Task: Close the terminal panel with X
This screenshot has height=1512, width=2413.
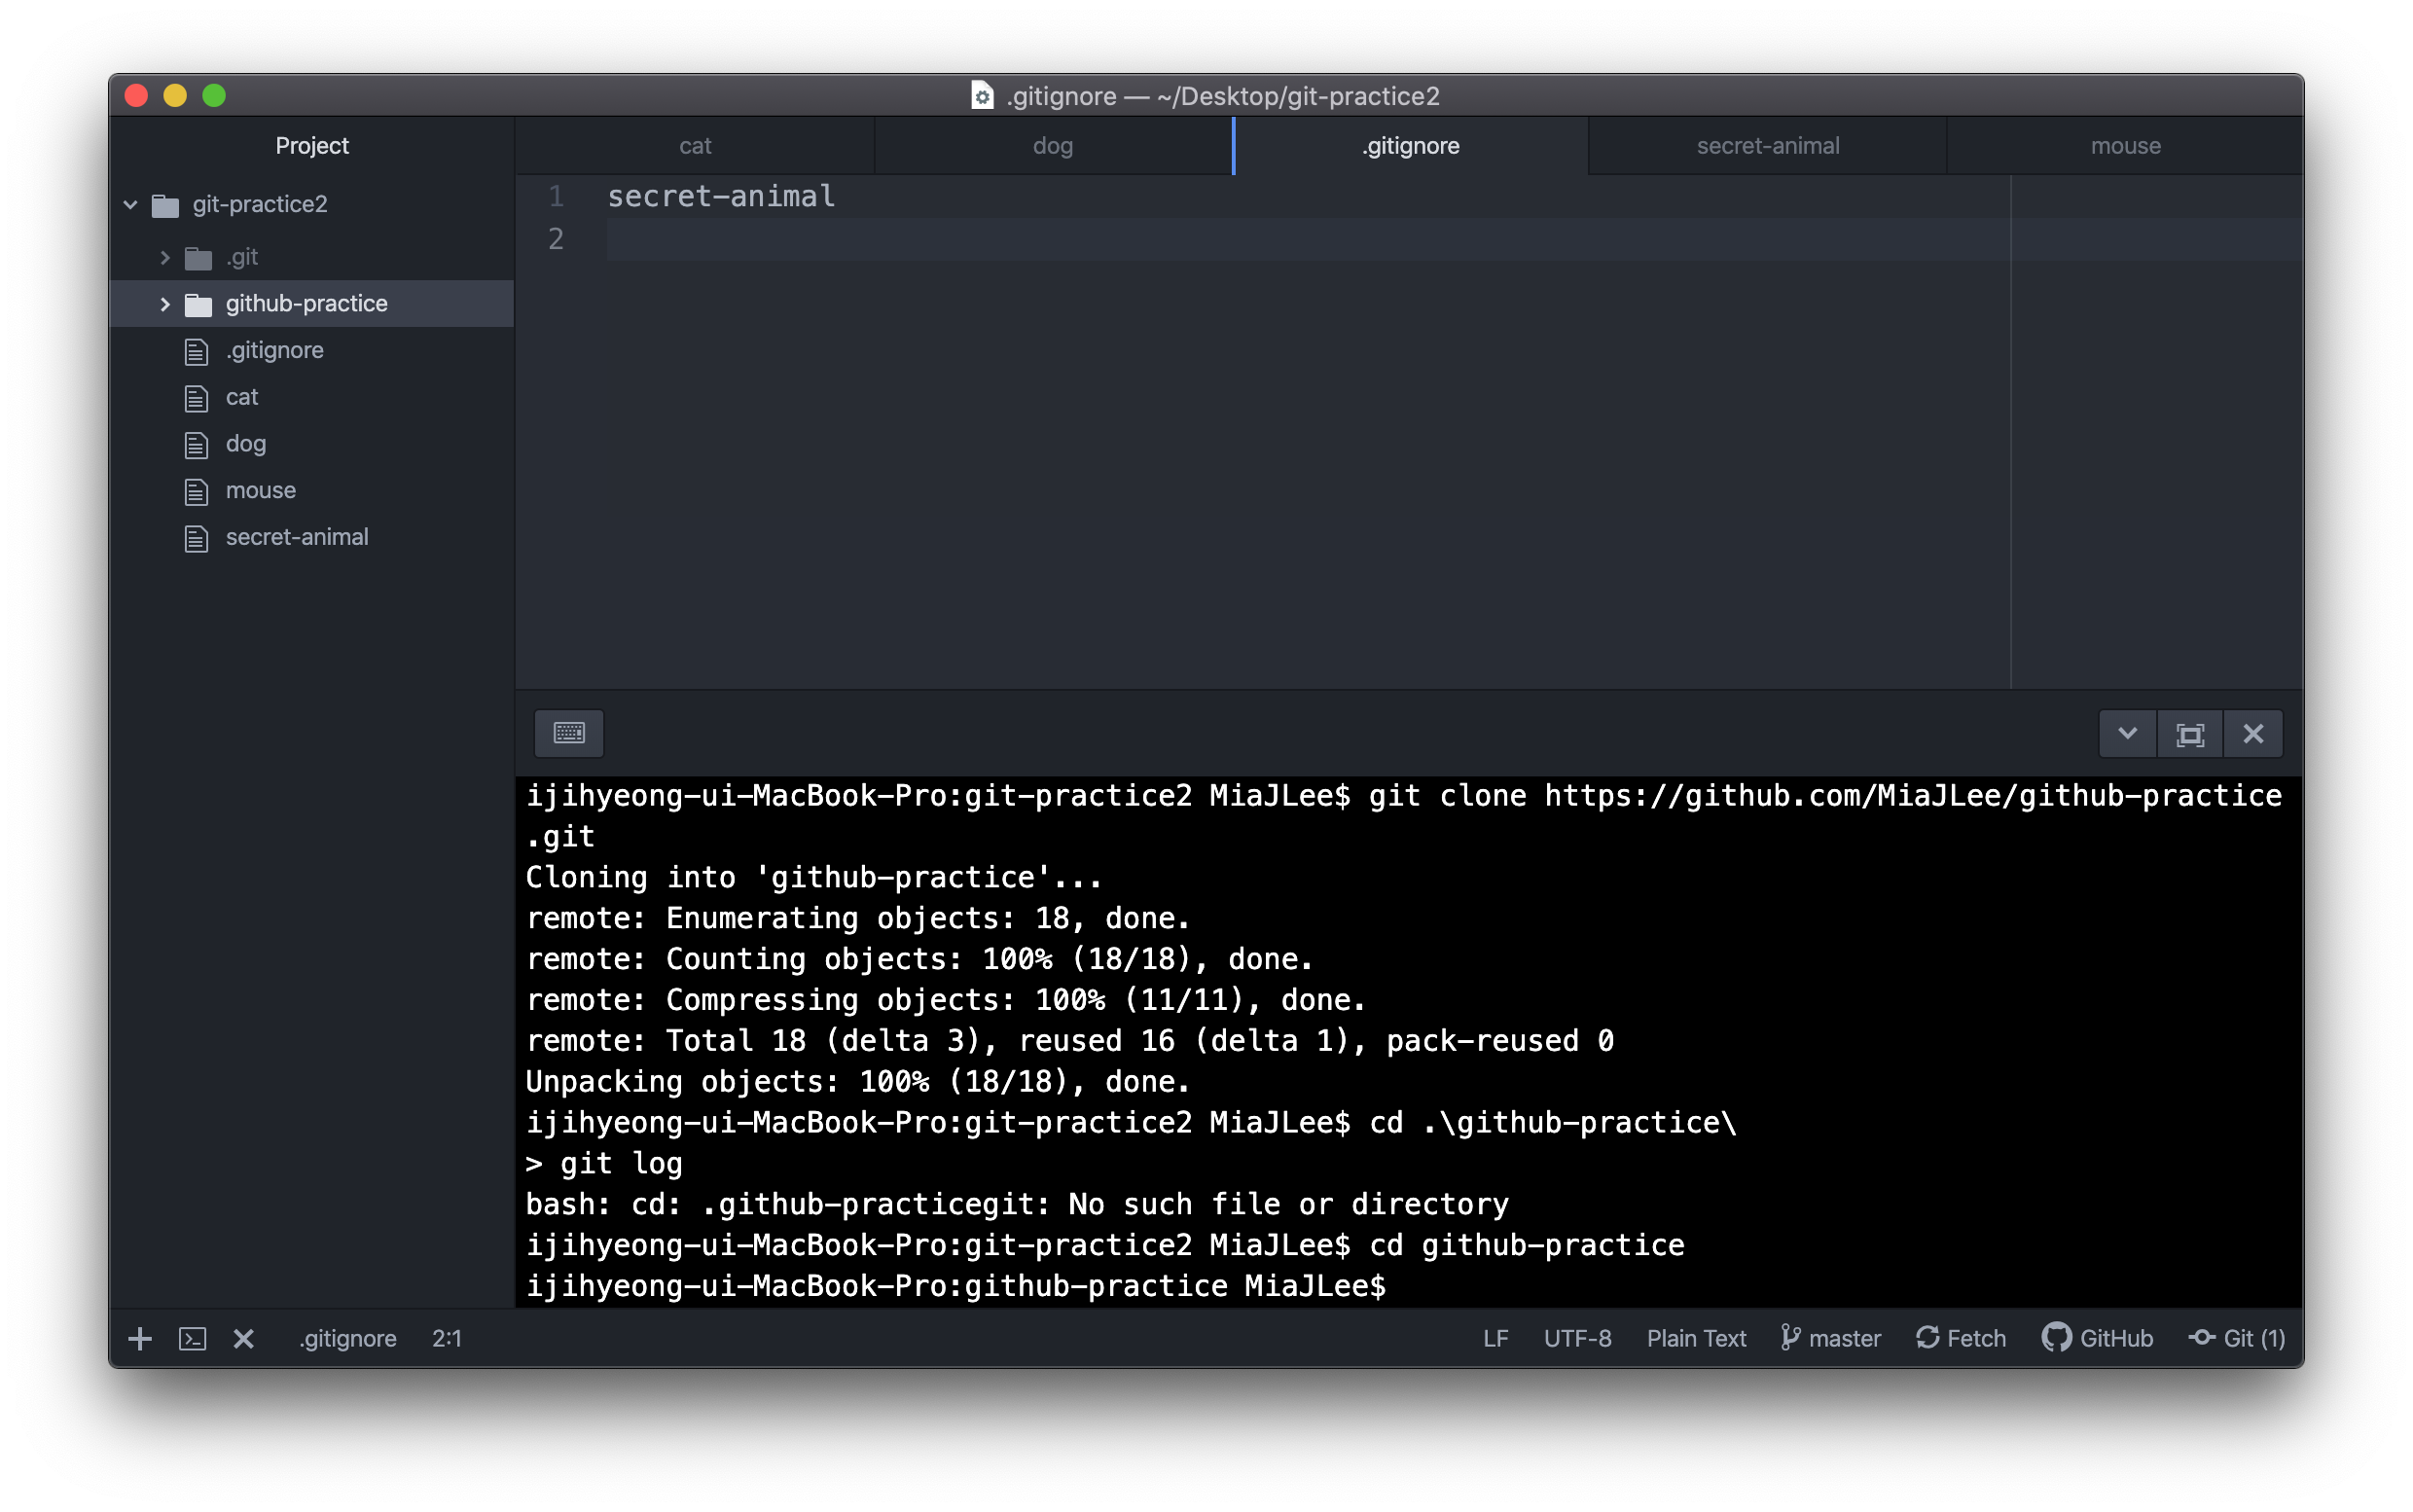Action: (x=2252, y=734)
